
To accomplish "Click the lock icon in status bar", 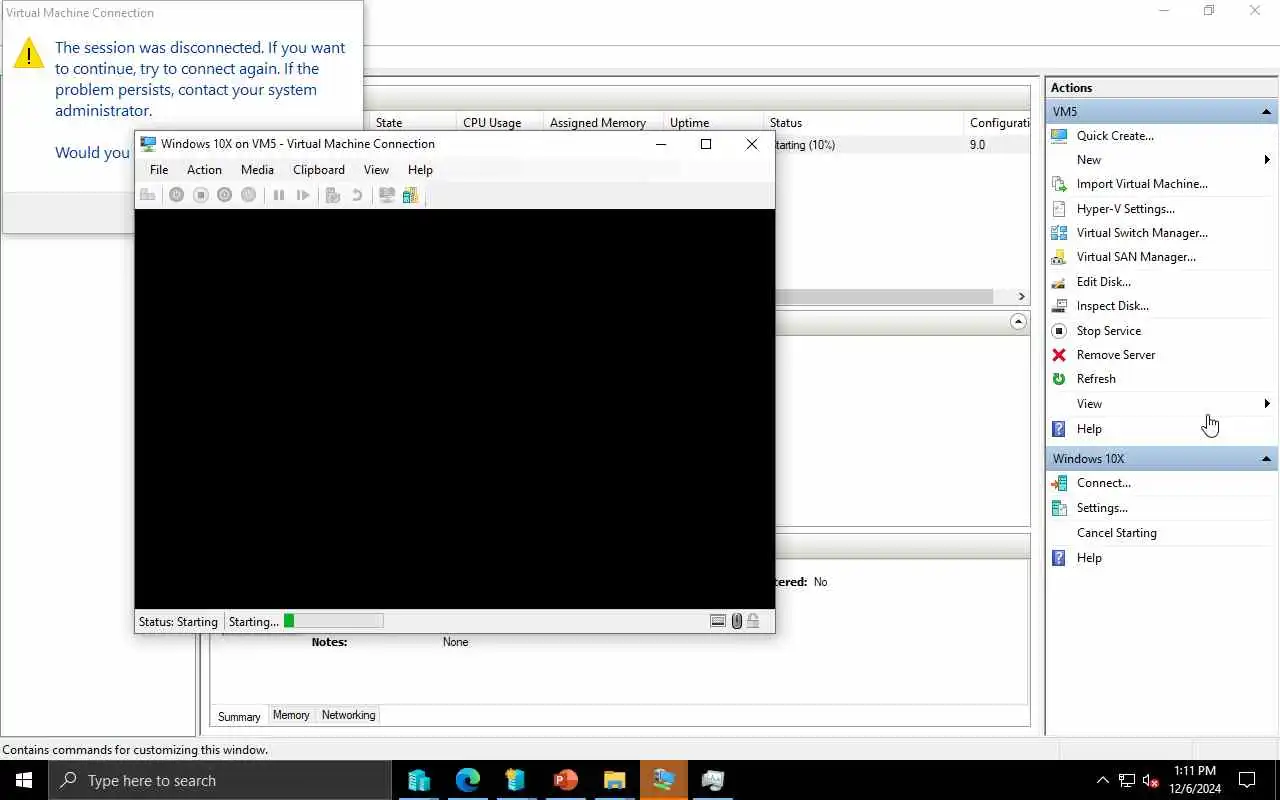I will coord(753,621).
